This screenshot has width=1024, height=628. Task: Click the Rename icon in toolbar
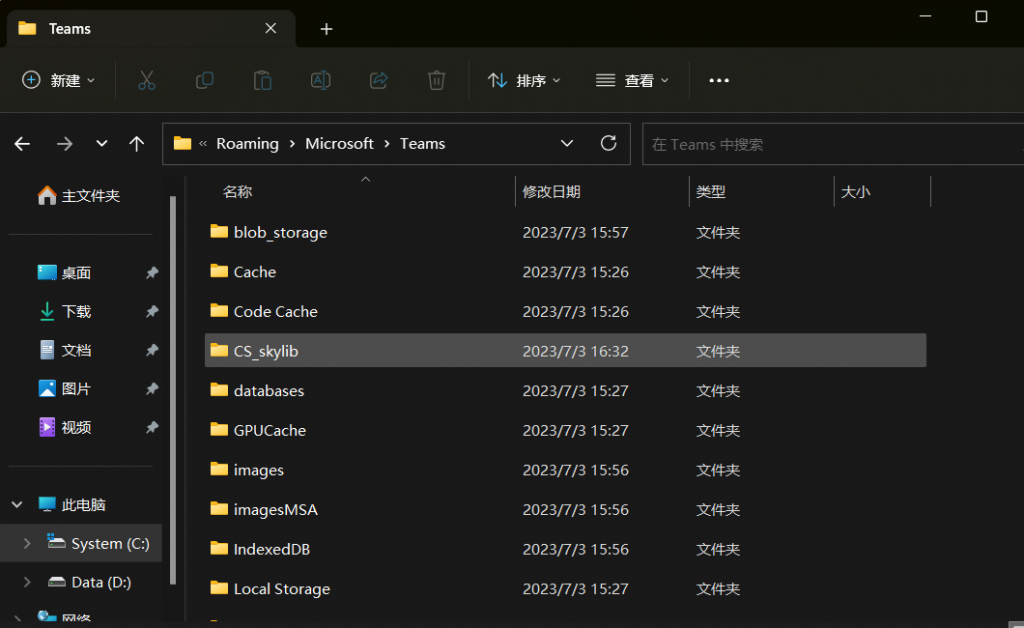pos(321,80)
